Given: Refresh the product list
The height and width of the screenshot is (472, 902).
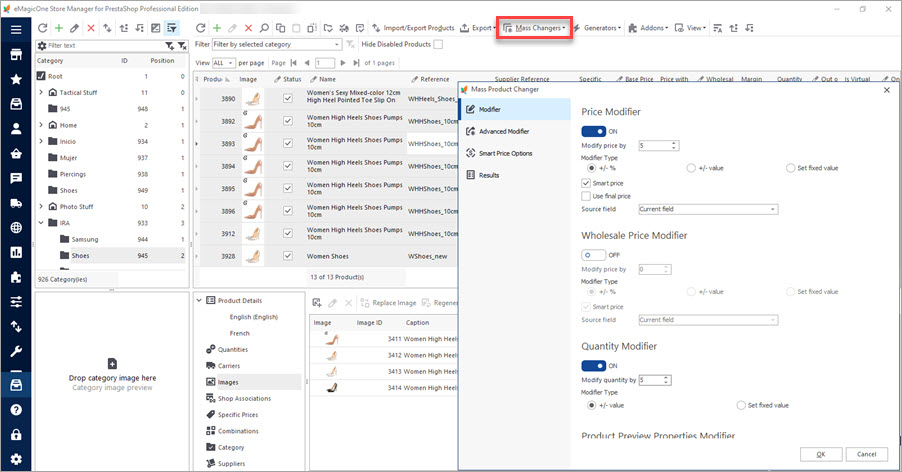Looking at the screenshot, I should coord(200,28).
